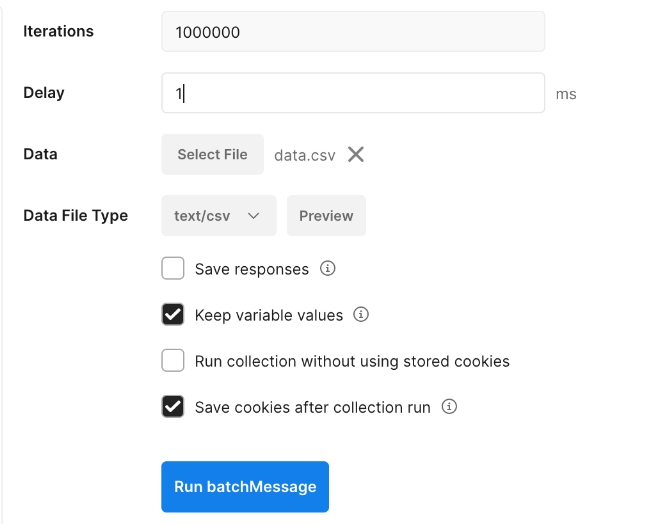Focus the Iterations input field

coord(353,32)
